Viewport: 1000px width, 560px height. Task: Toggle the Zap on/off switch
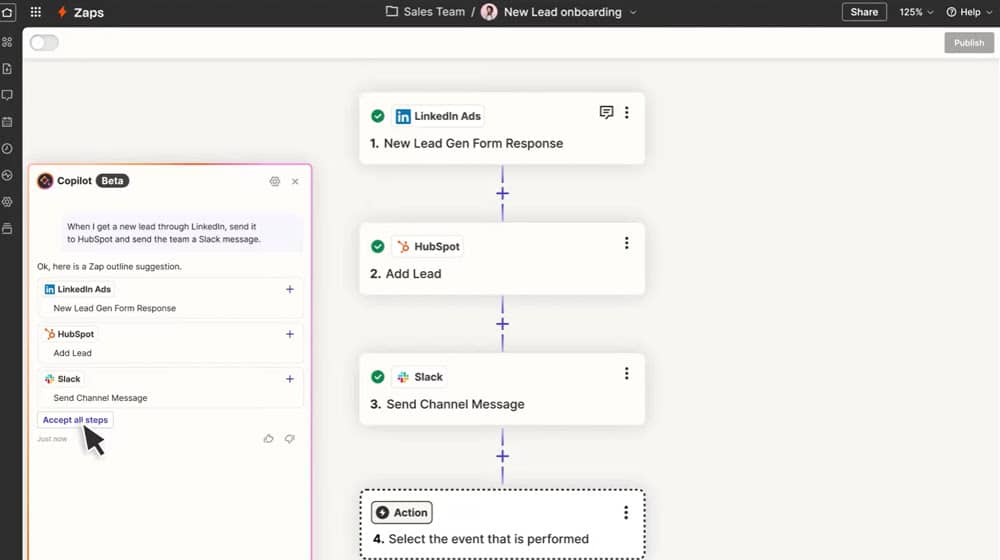(x=44, y=43)
